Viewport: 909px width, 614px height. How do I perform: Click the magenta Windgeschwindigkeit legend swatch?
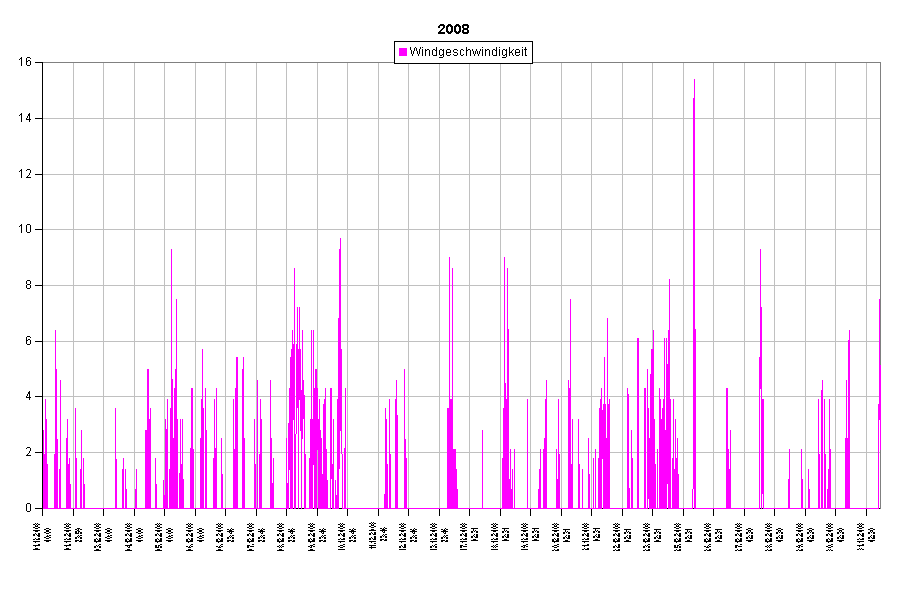click(x=403, y=52)
